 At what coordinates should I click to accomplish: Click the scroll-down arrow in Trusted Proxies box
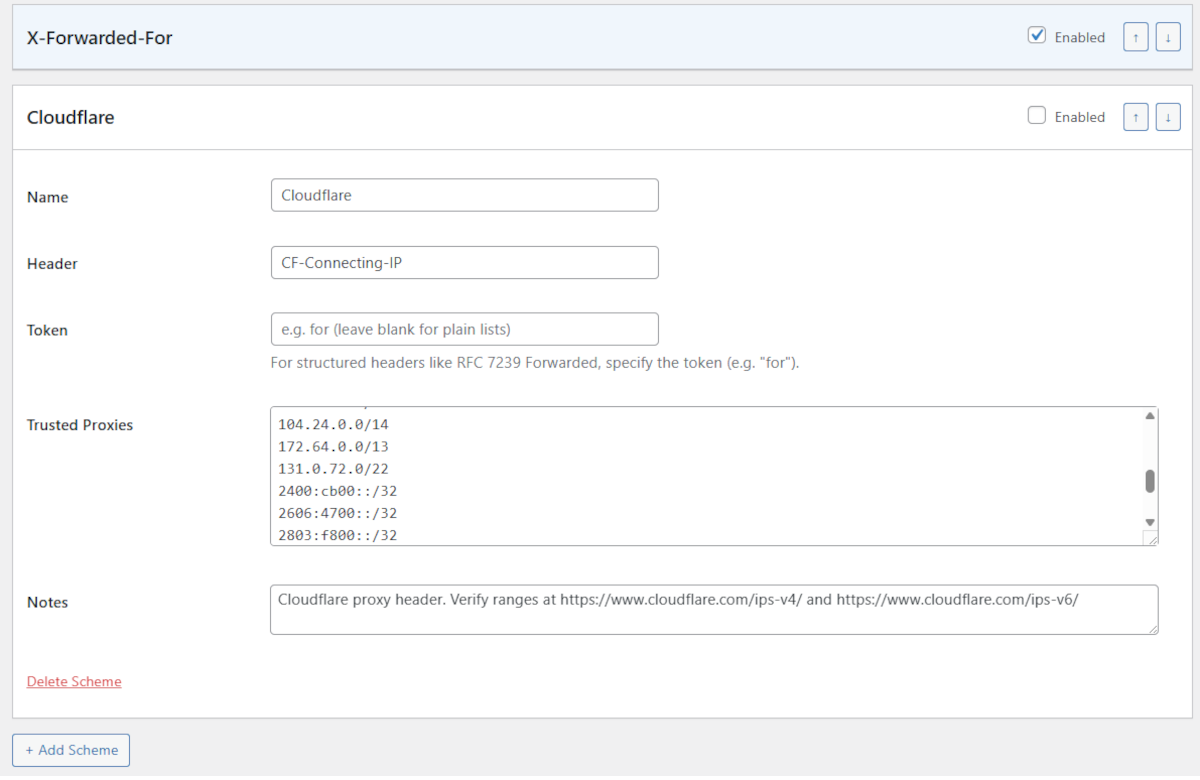tap(1149, 522)
